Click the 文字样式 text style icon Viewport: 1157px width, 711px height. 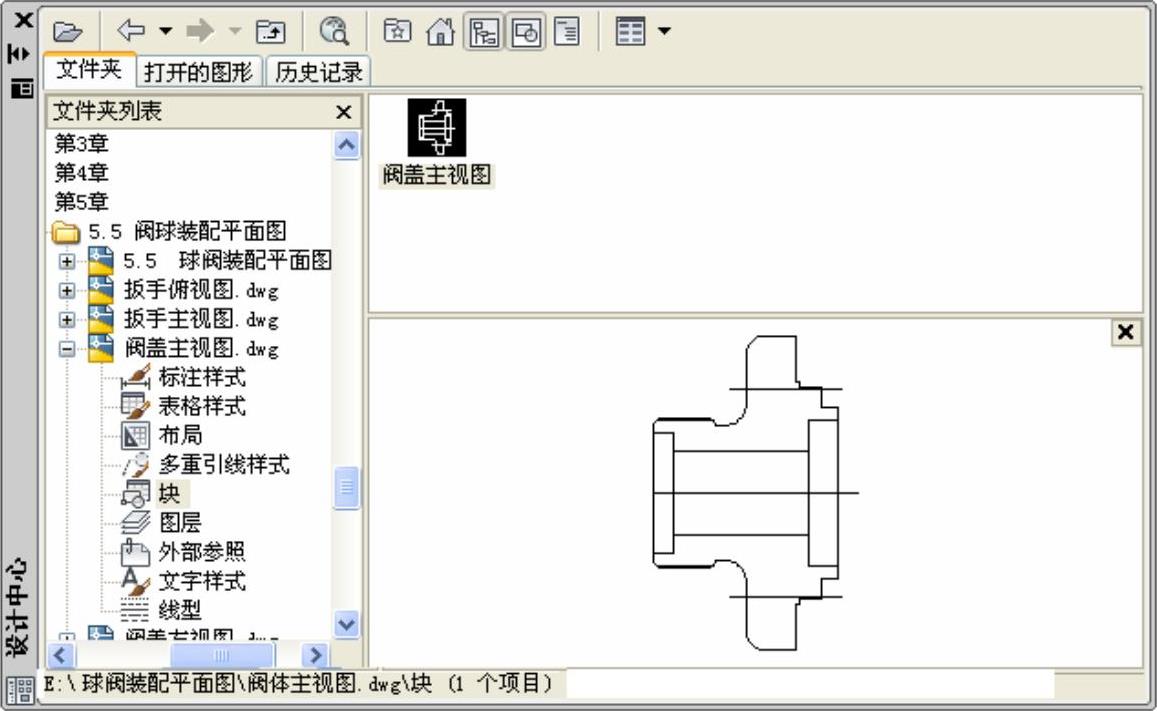click(135, 580)
